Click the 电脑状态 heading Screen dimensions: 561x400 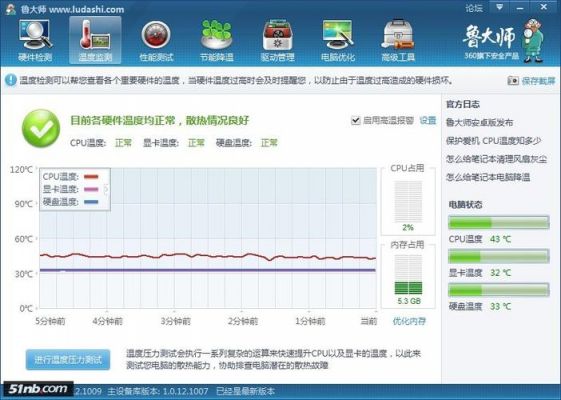[x=465, y=205]
